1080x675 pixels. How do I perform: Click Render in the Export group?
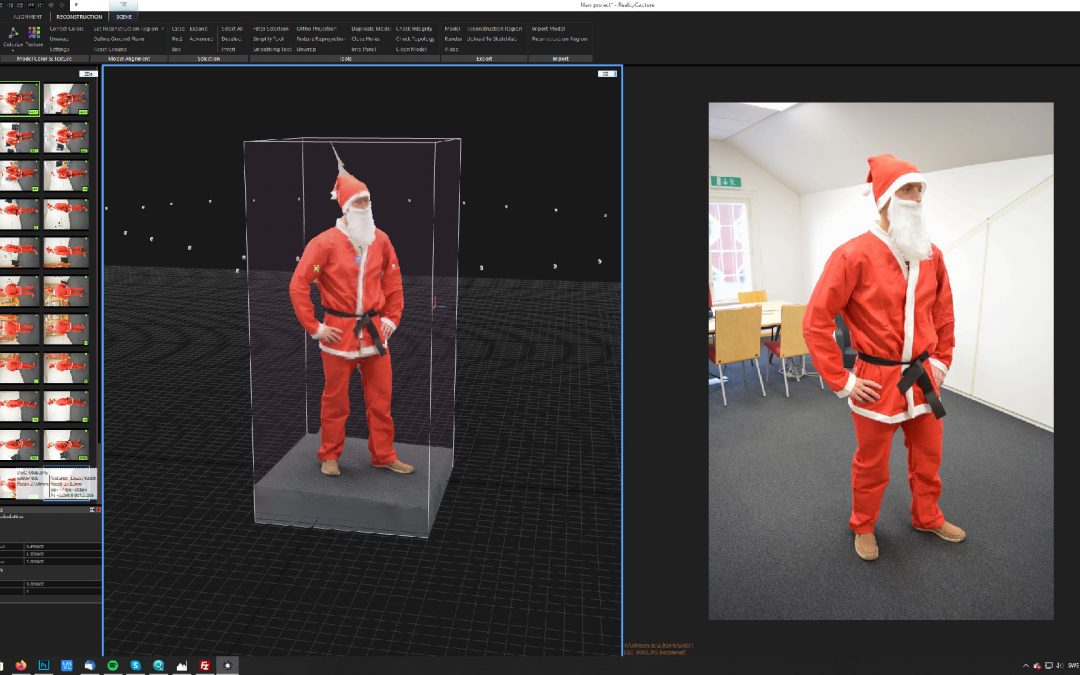[453, 39]
